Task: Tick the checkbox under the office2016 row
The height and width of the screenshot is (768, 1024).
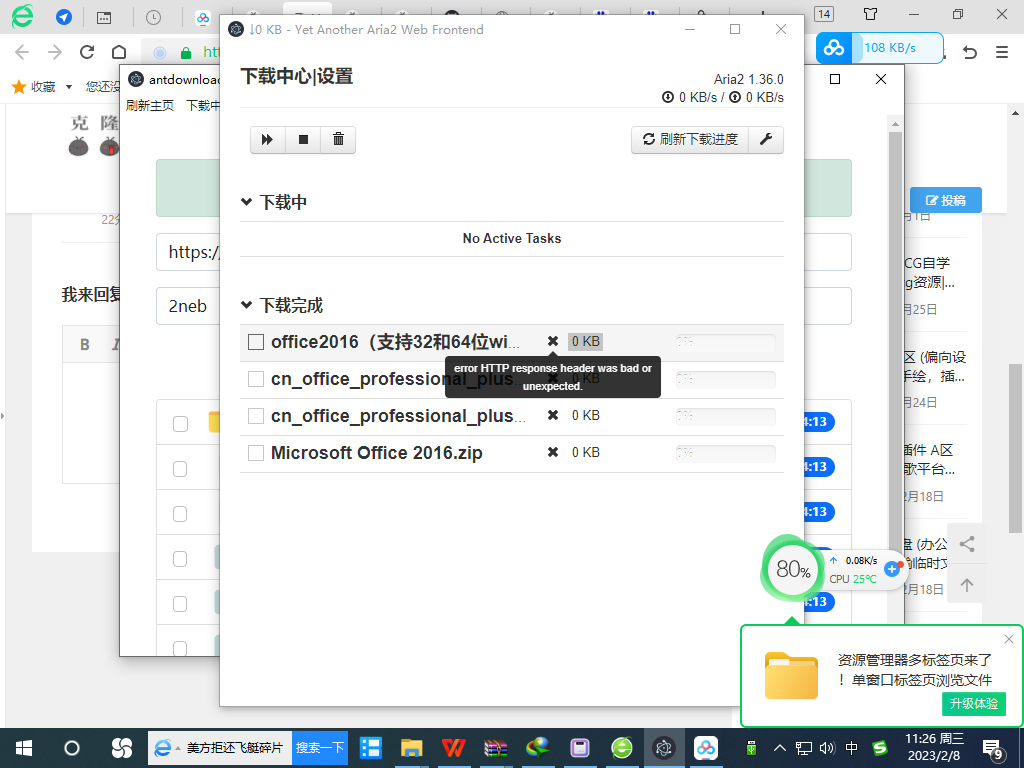Action: tap(256, 379)
